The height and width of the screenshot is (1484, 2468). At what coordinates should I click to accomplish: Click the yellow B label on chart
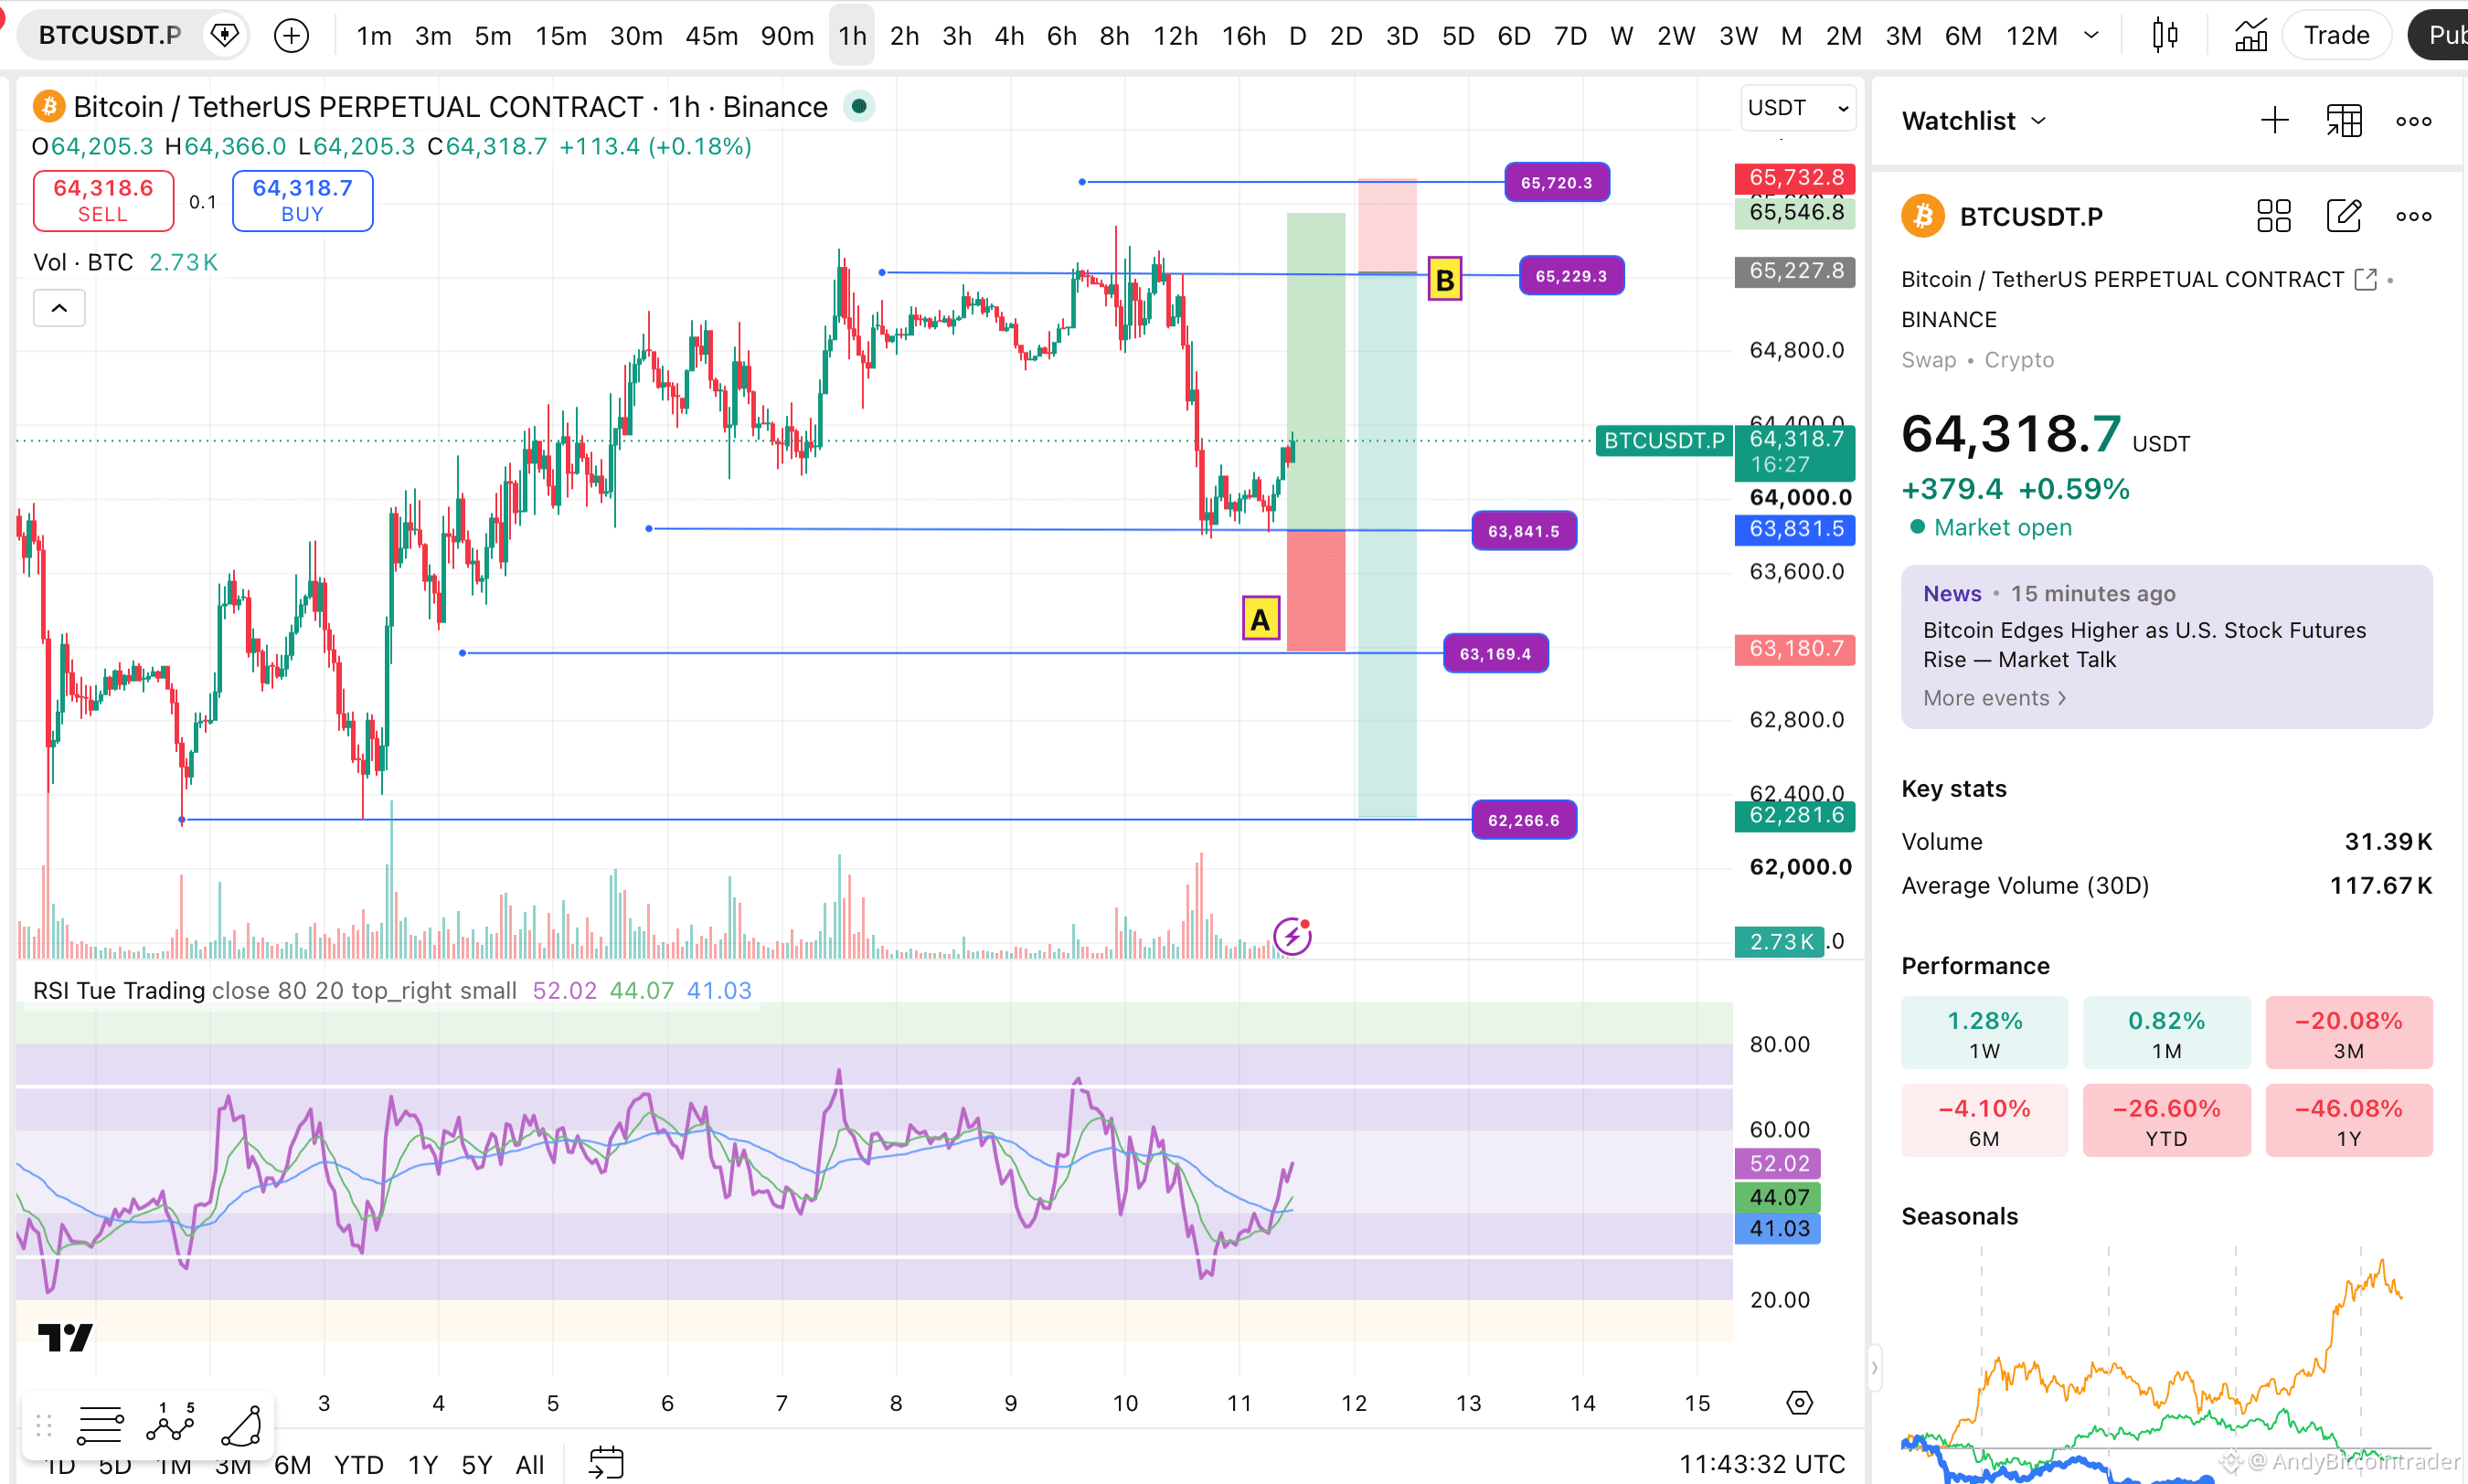pos(1444,279)
